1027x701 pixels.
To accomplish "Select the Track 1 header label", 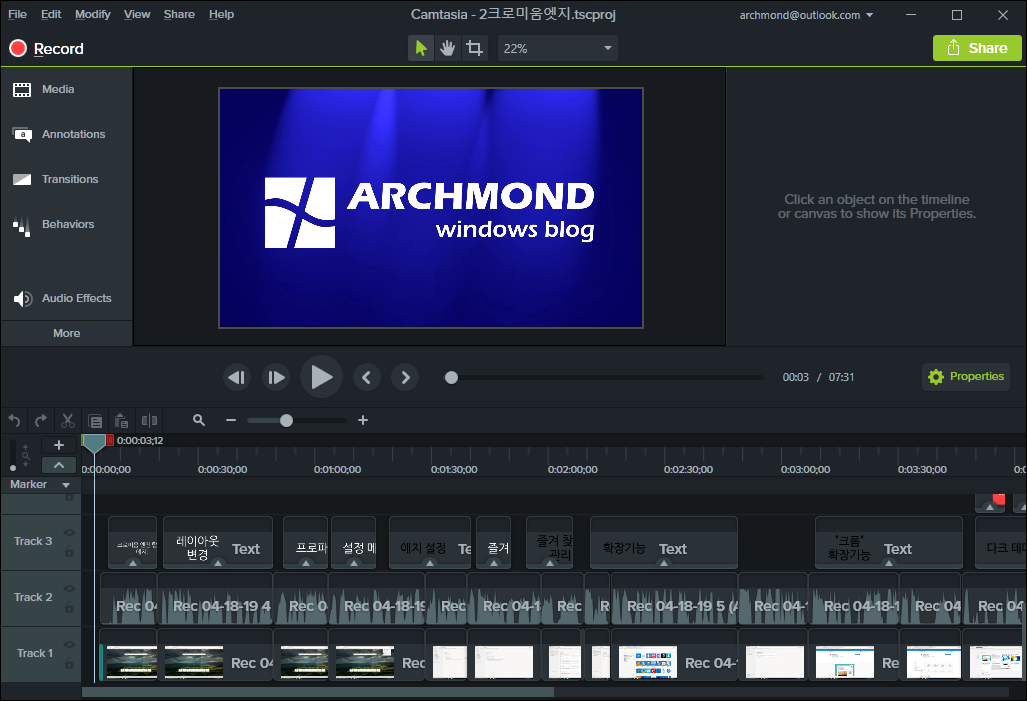I will pos(34,654).
